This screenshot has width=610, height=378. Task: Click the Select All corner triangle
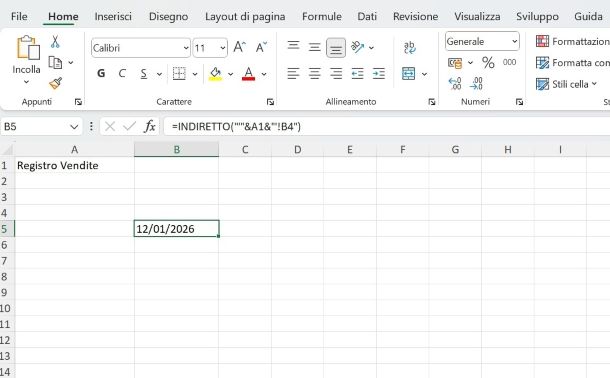pyautogui.click(x=7, y=150)
